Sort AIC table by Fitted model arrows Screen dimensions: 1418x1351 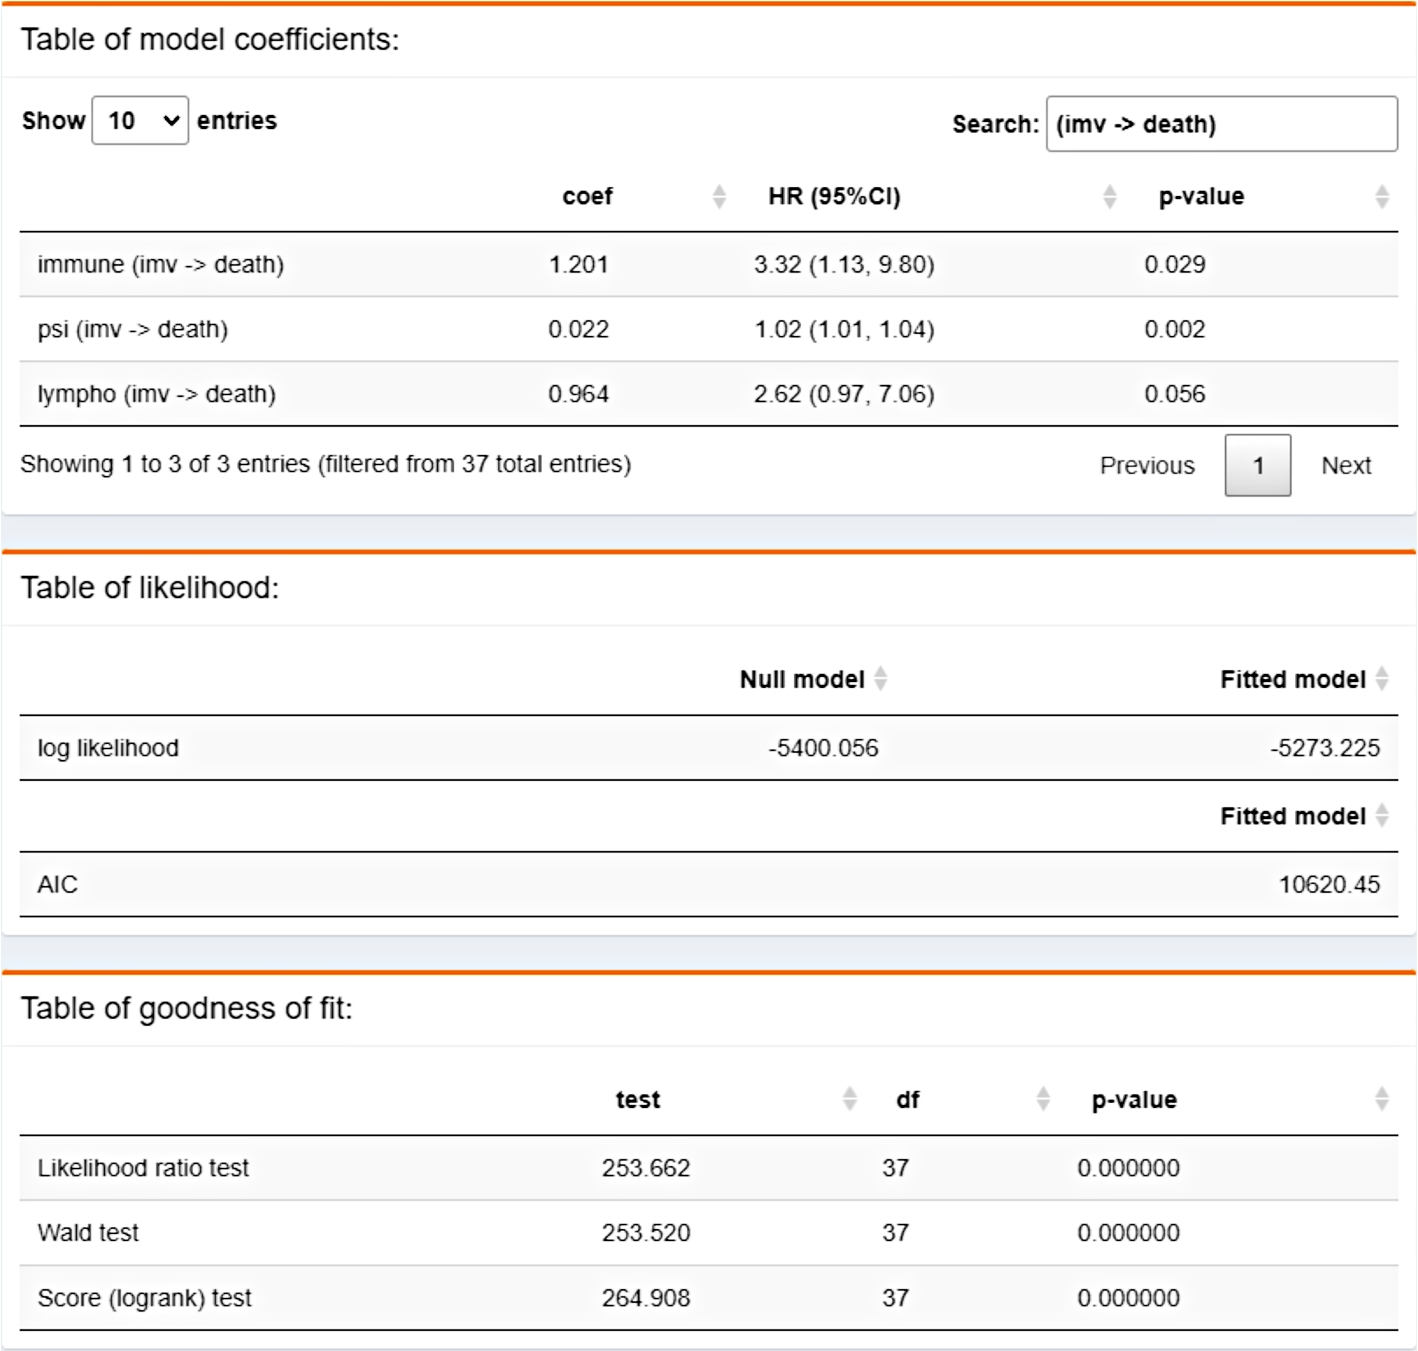1382,816
